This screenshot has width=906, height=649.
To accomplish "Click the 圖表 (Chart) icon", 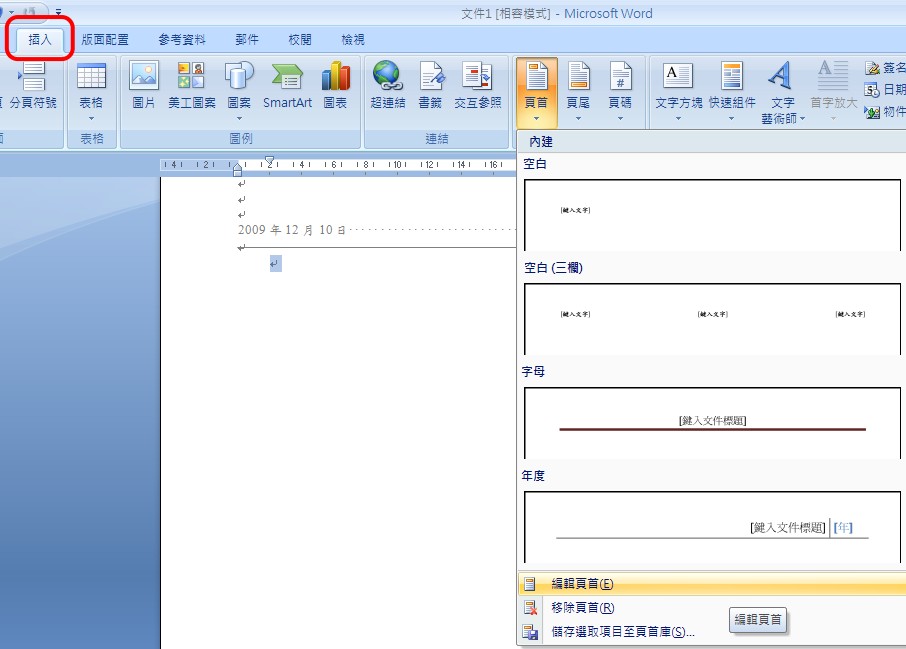I will tap(335, 84).
